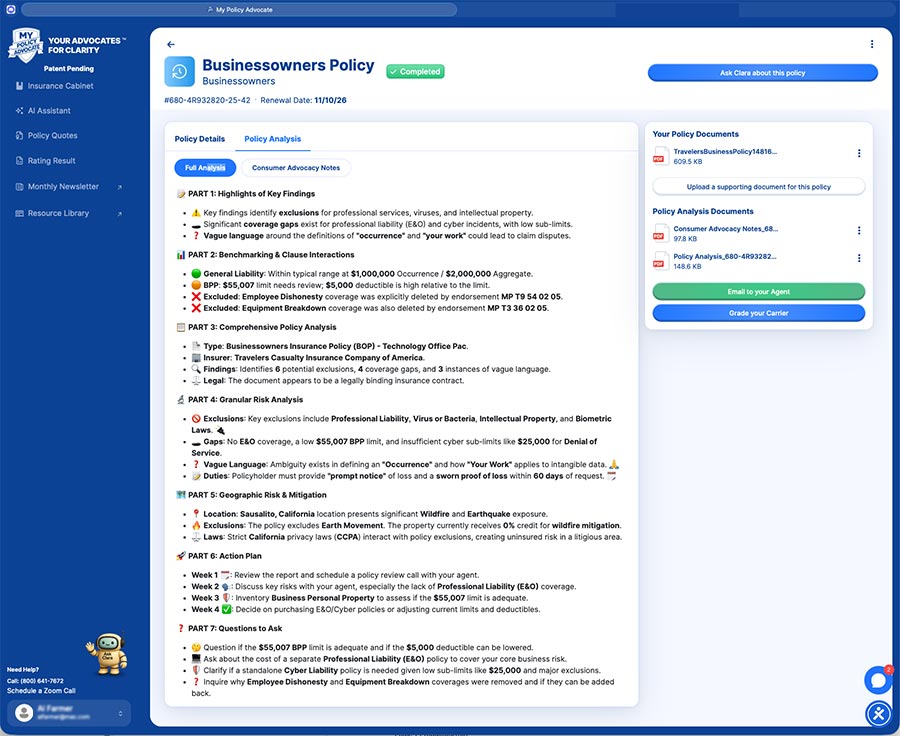The image size is (900, 736).
Task: Open the chat bubble in bottom-right corner
Action: (x=877, y=680)
